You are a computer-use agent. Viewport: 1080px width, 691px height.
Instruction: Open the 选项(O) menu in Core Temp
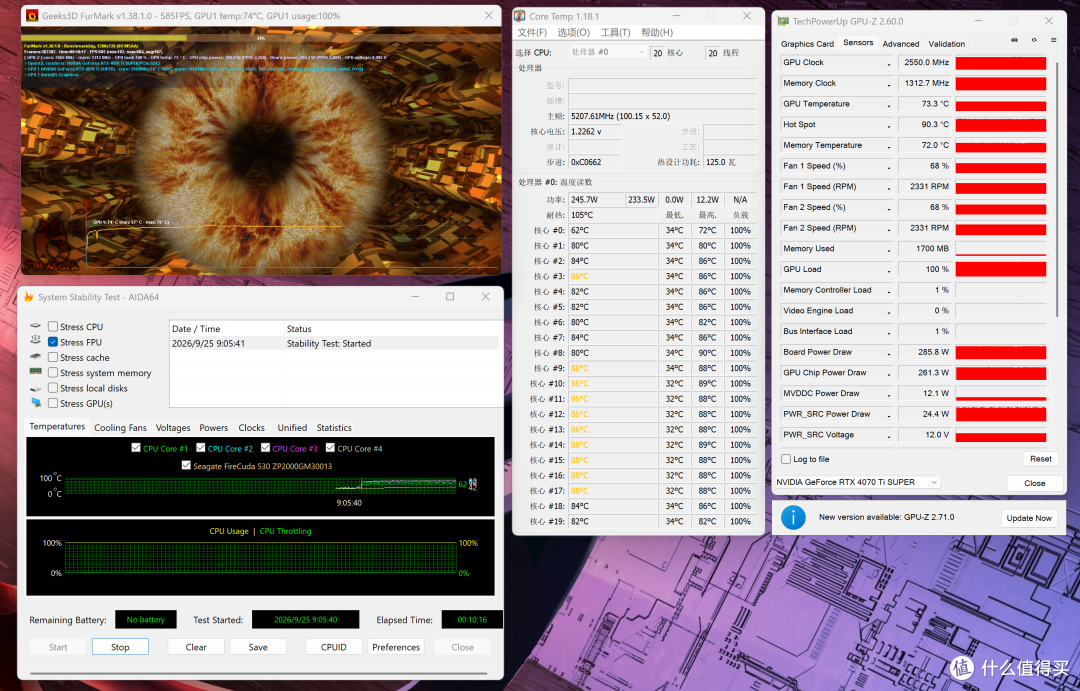[574, 32]
